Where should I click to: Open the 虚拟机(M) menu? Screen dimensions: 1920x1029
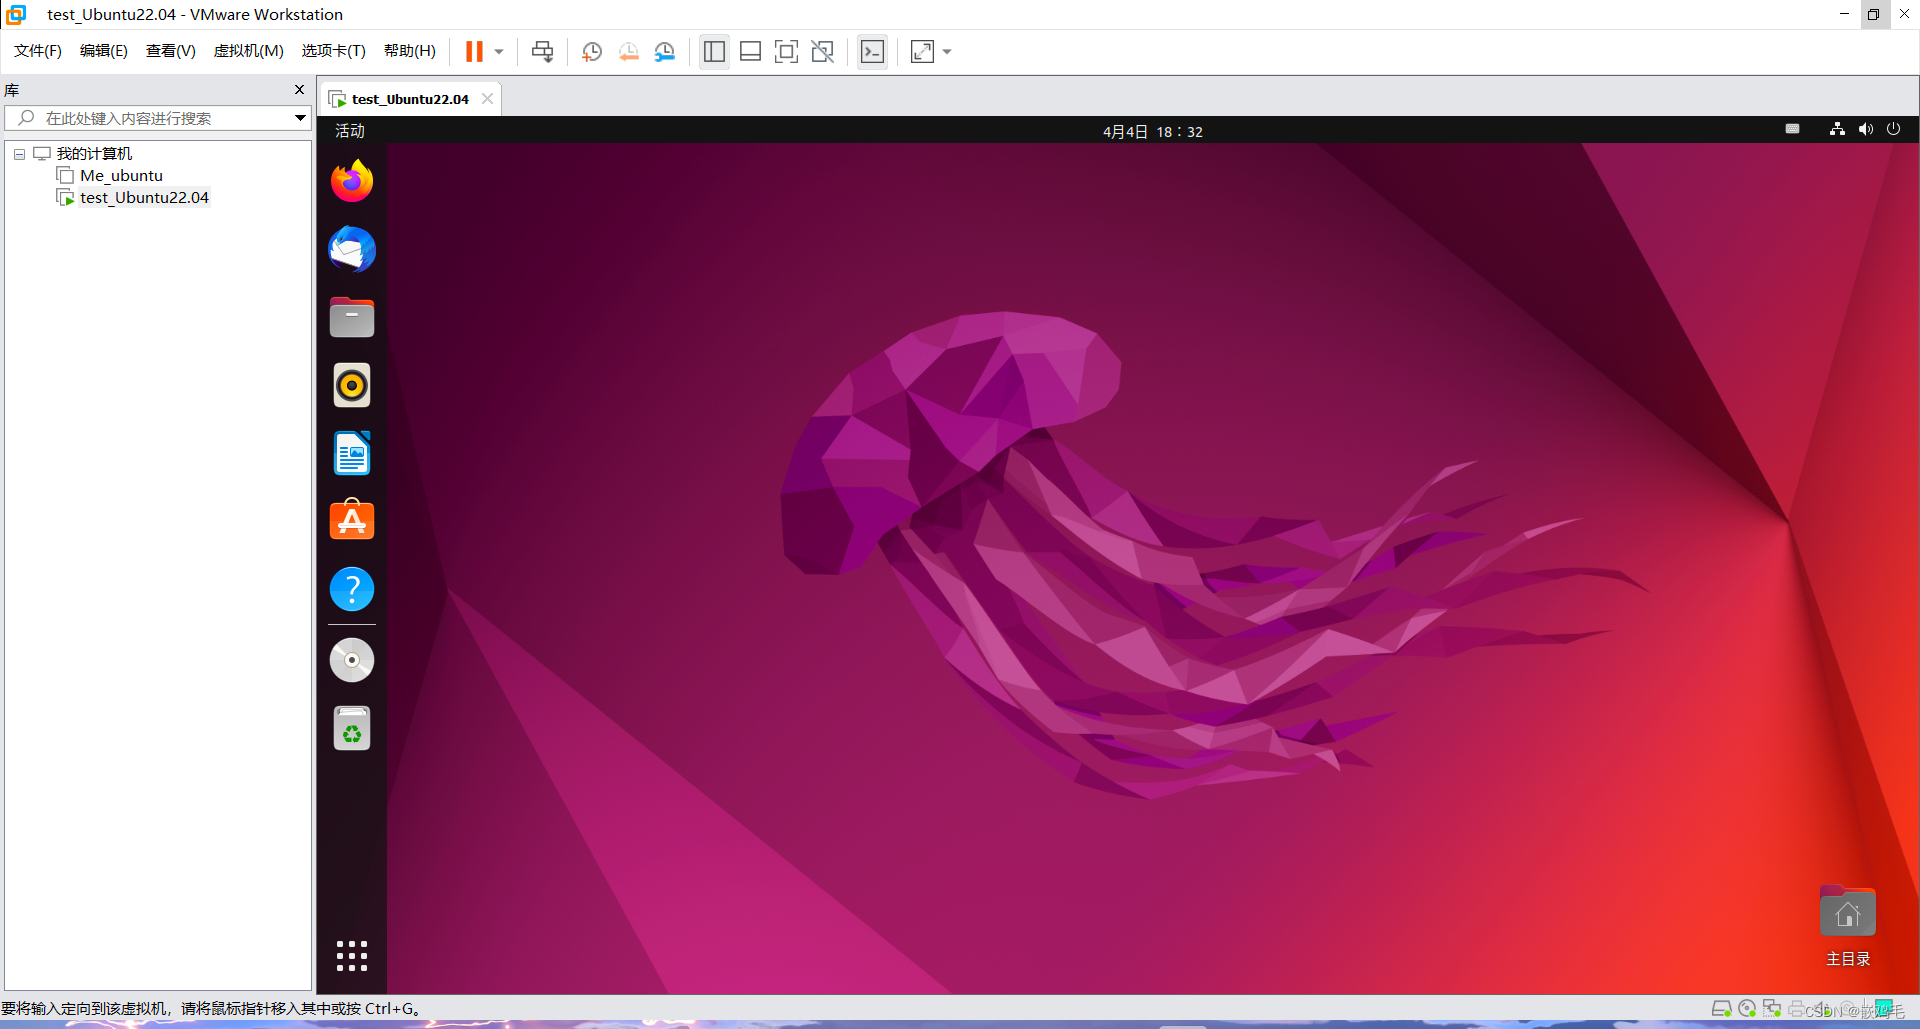click(248, 51)
